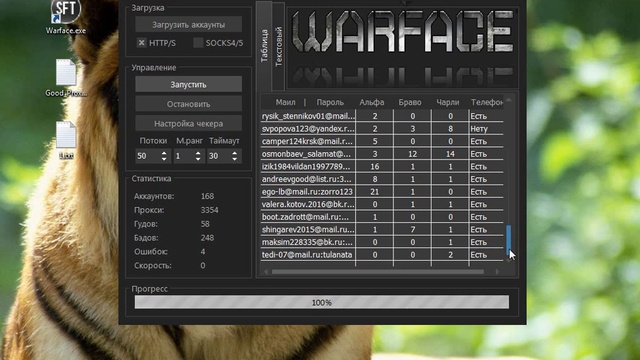This screenshot has height=360, width=640.
Task: Select the valera.kotov.2016@bk row
Action: point(382,204)
